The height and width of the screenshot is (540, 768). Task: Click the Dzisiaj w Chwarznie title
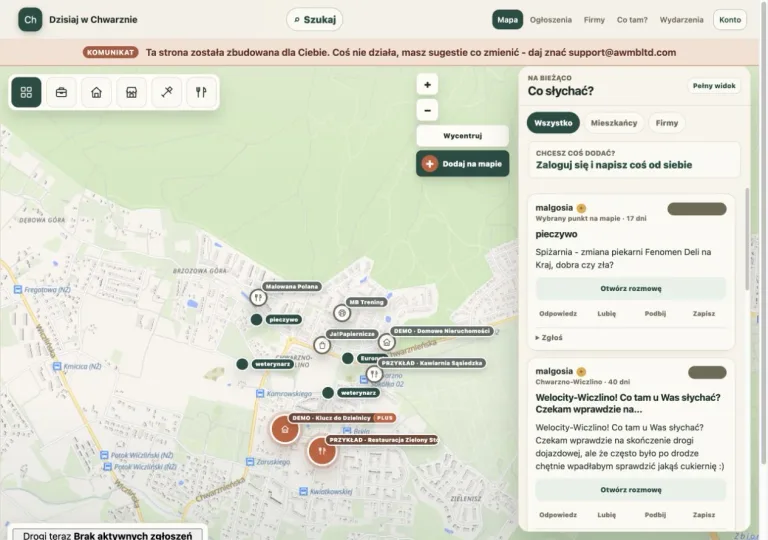click(93, 20)
